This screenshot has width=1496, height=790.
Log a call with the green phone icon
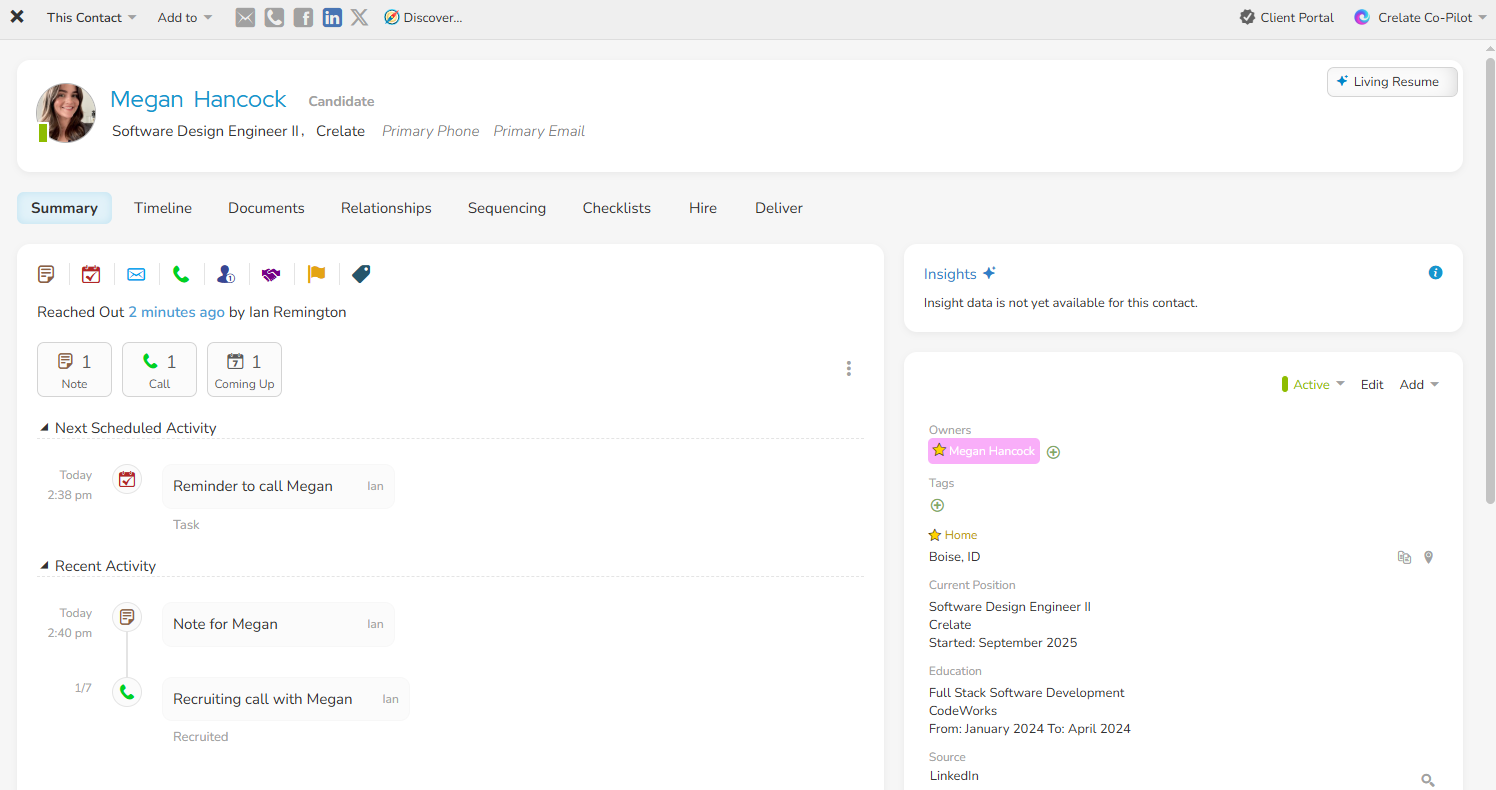181,273
